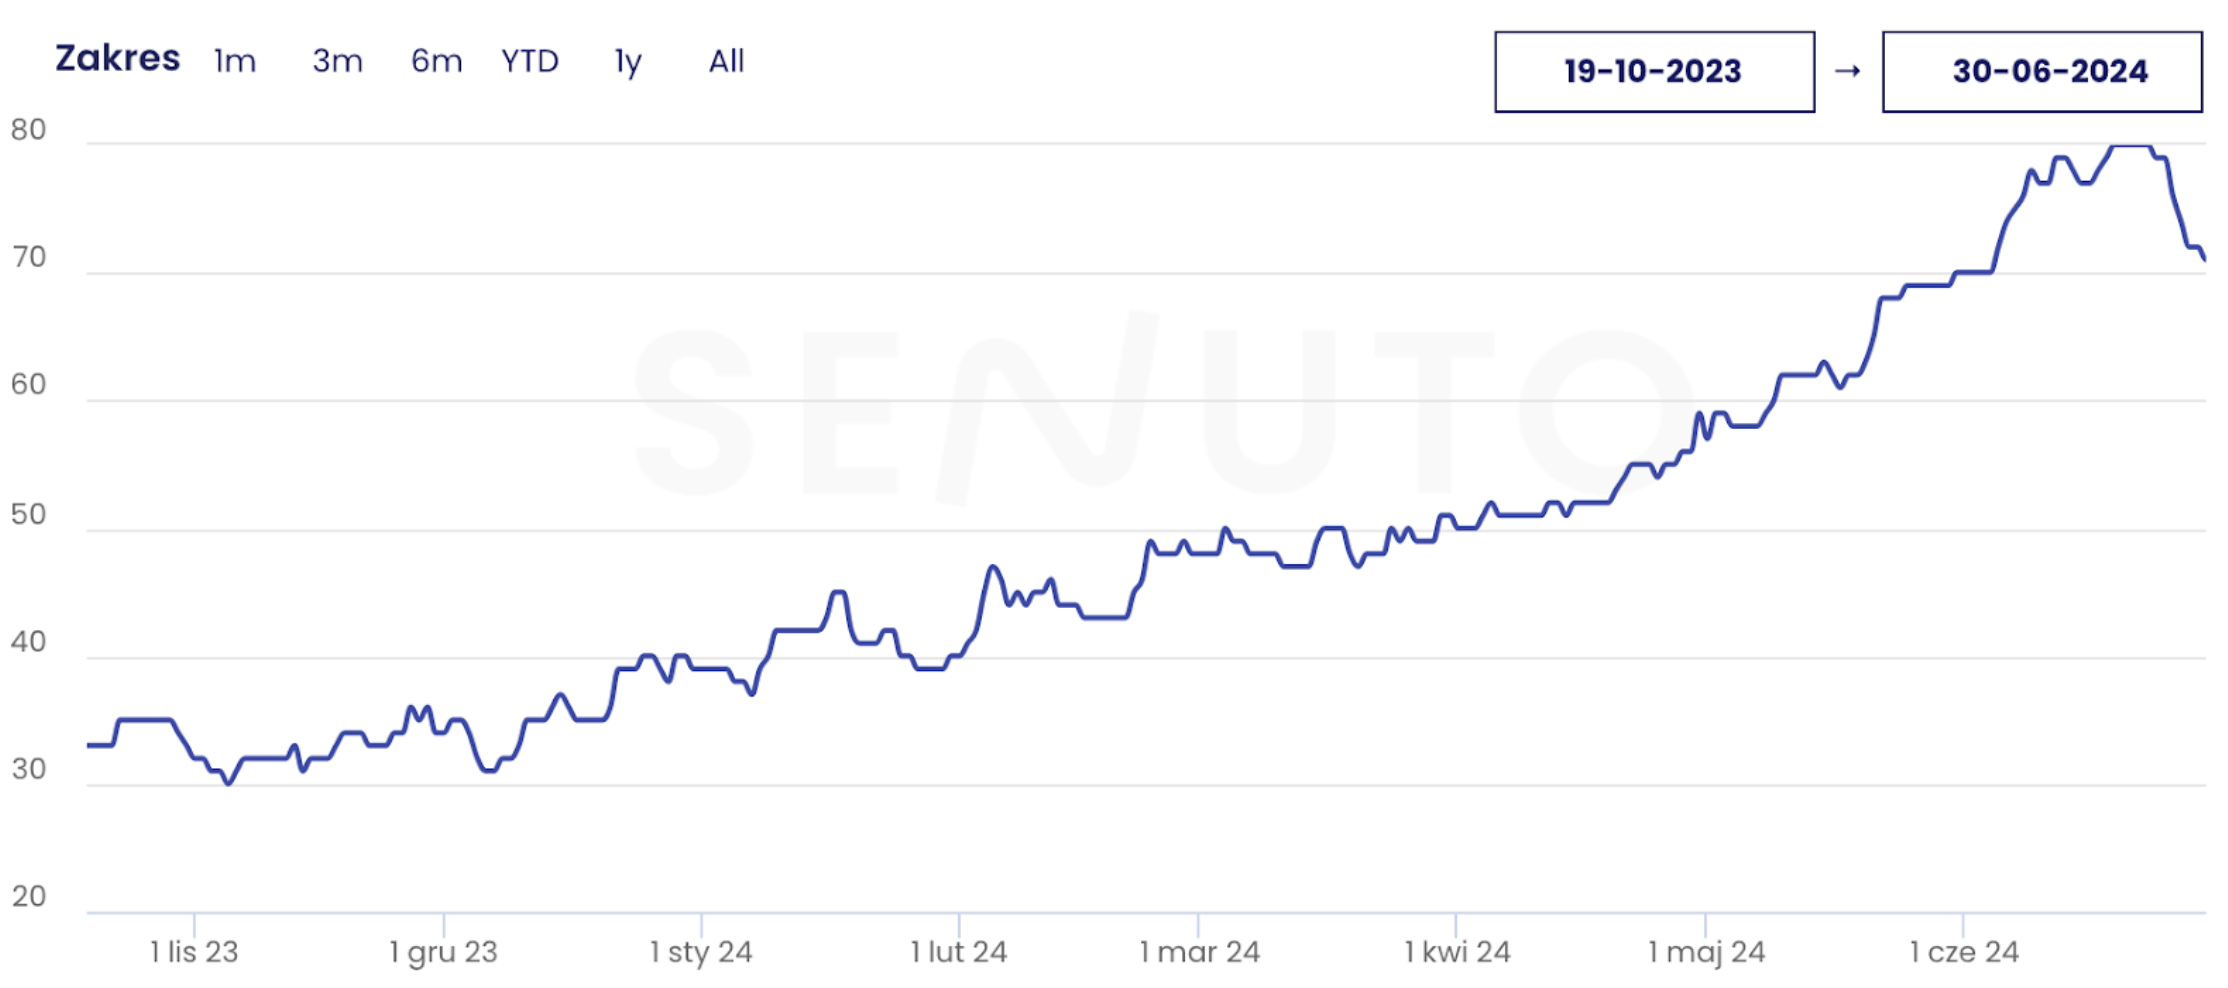
Task: Click the '1 mar 24' axis label
Action: pos(1199,951)
